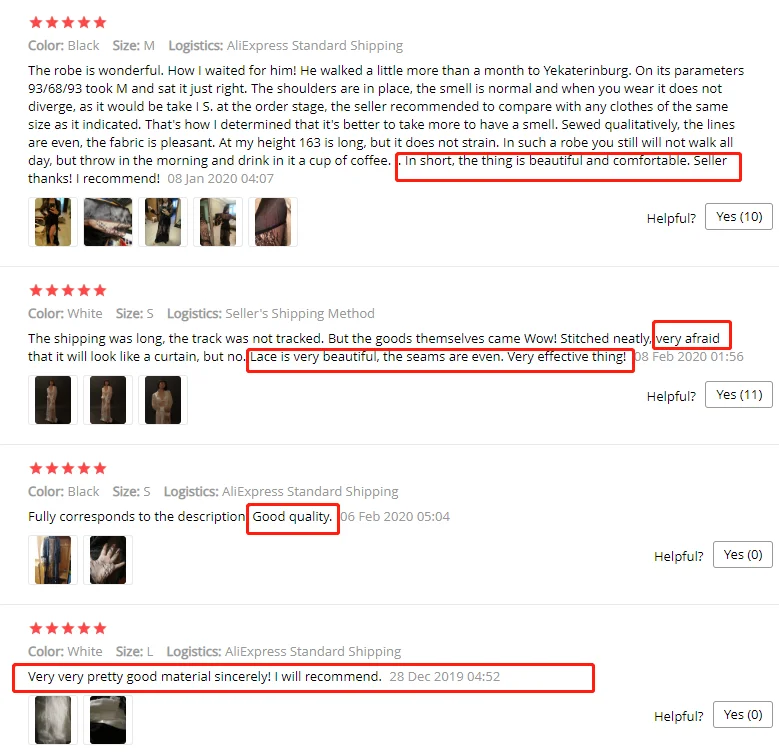Open second photo showing black lace closeup
The height and width of the screenshot is (754, 779).
108,222
